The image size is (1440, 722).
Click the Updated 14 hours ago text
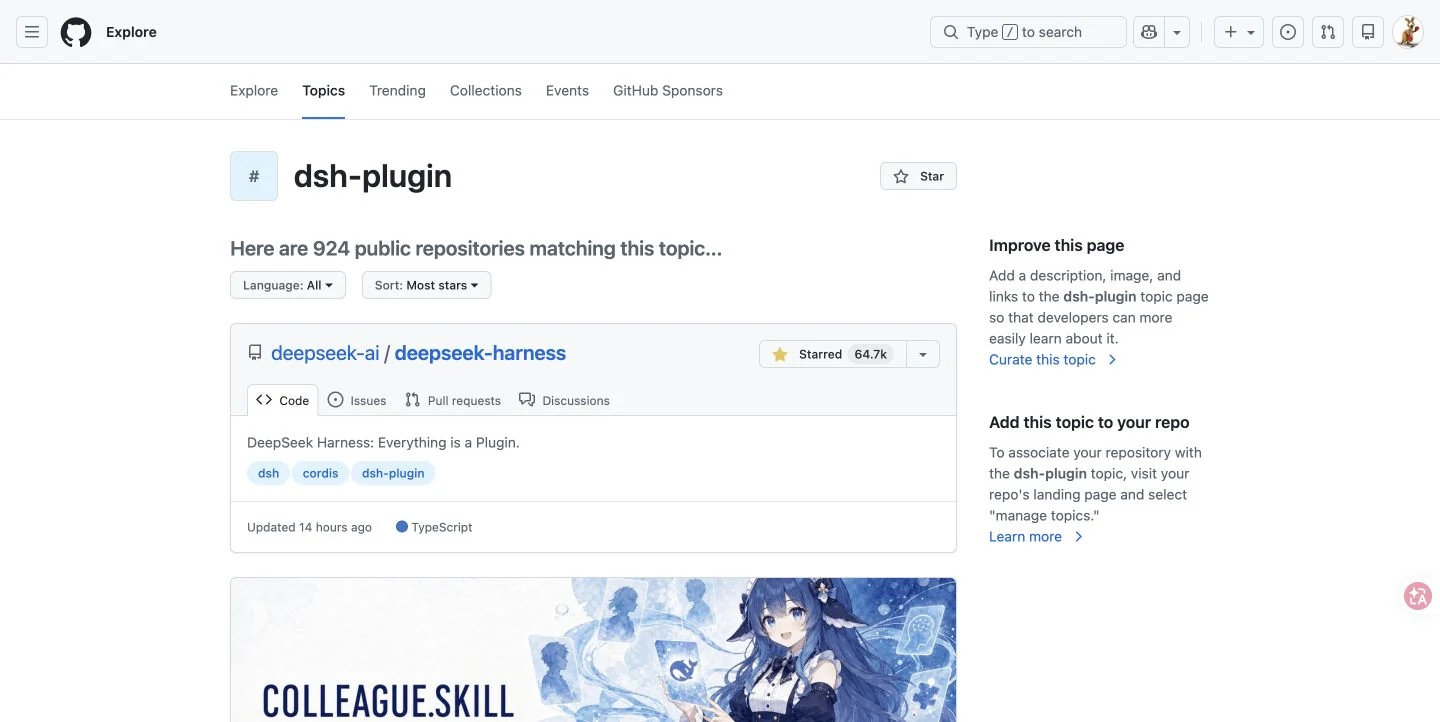309,527
